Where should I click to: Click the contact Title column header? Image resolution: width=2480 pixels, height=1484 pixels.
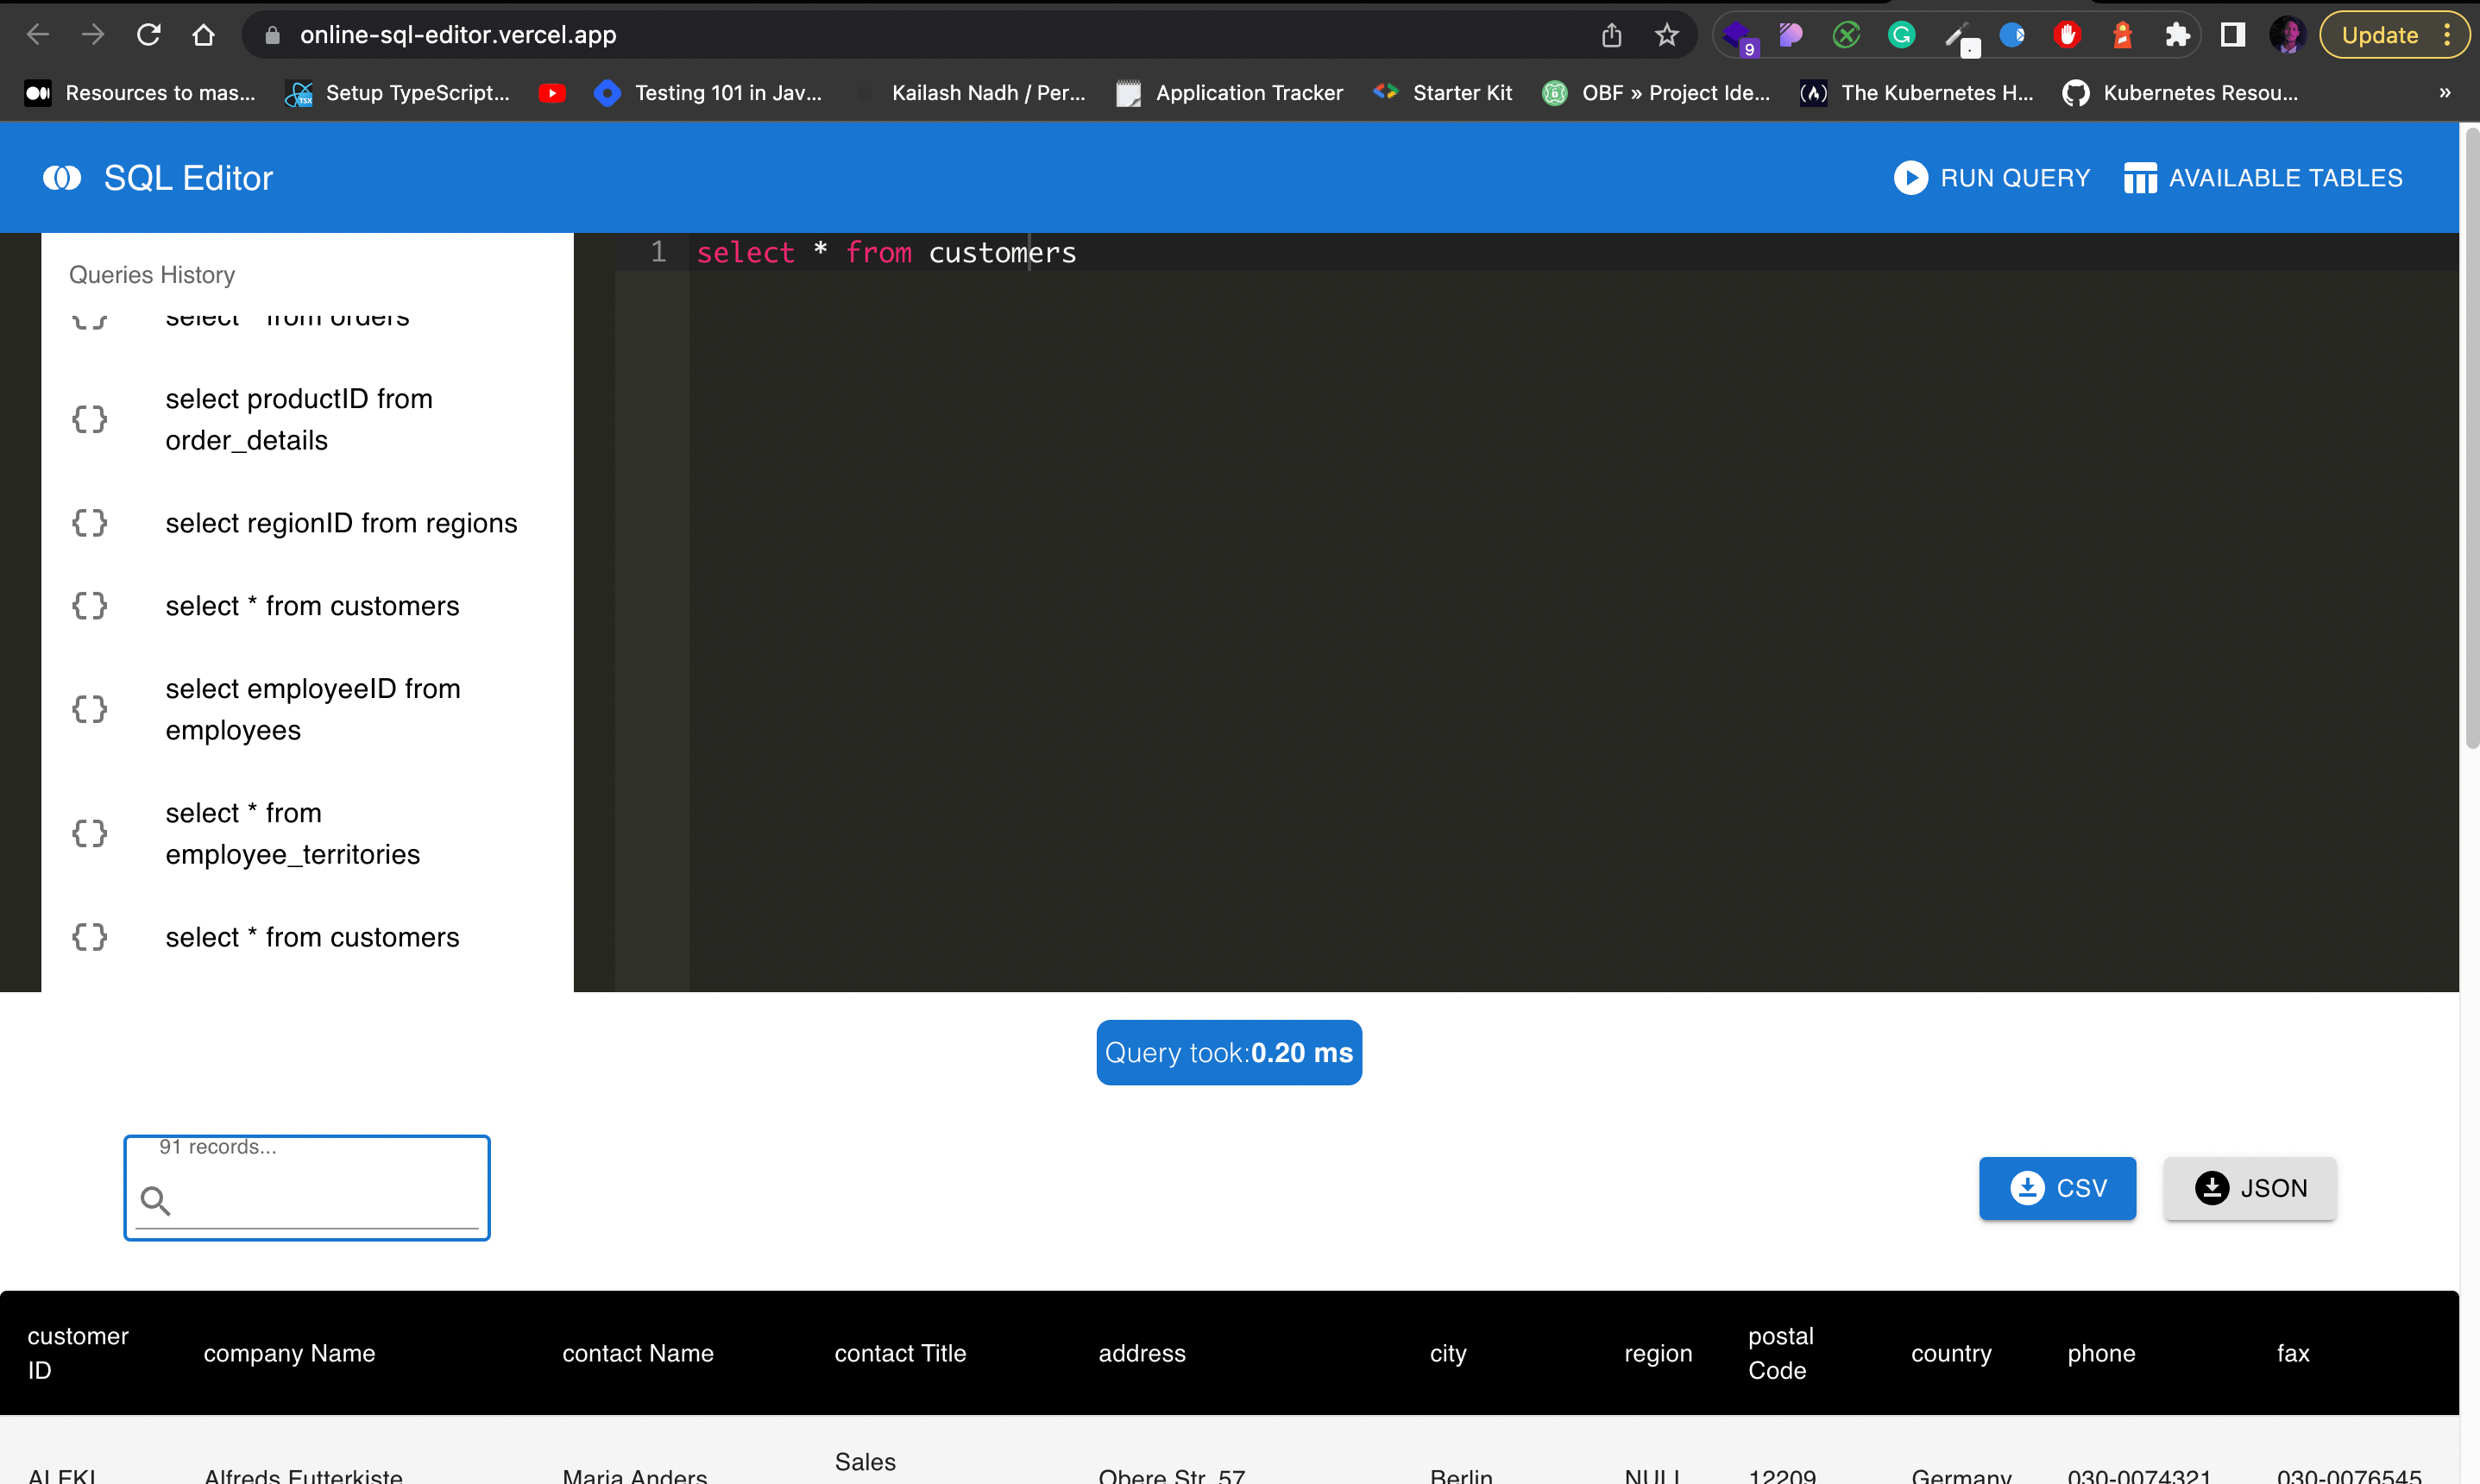900,1353
